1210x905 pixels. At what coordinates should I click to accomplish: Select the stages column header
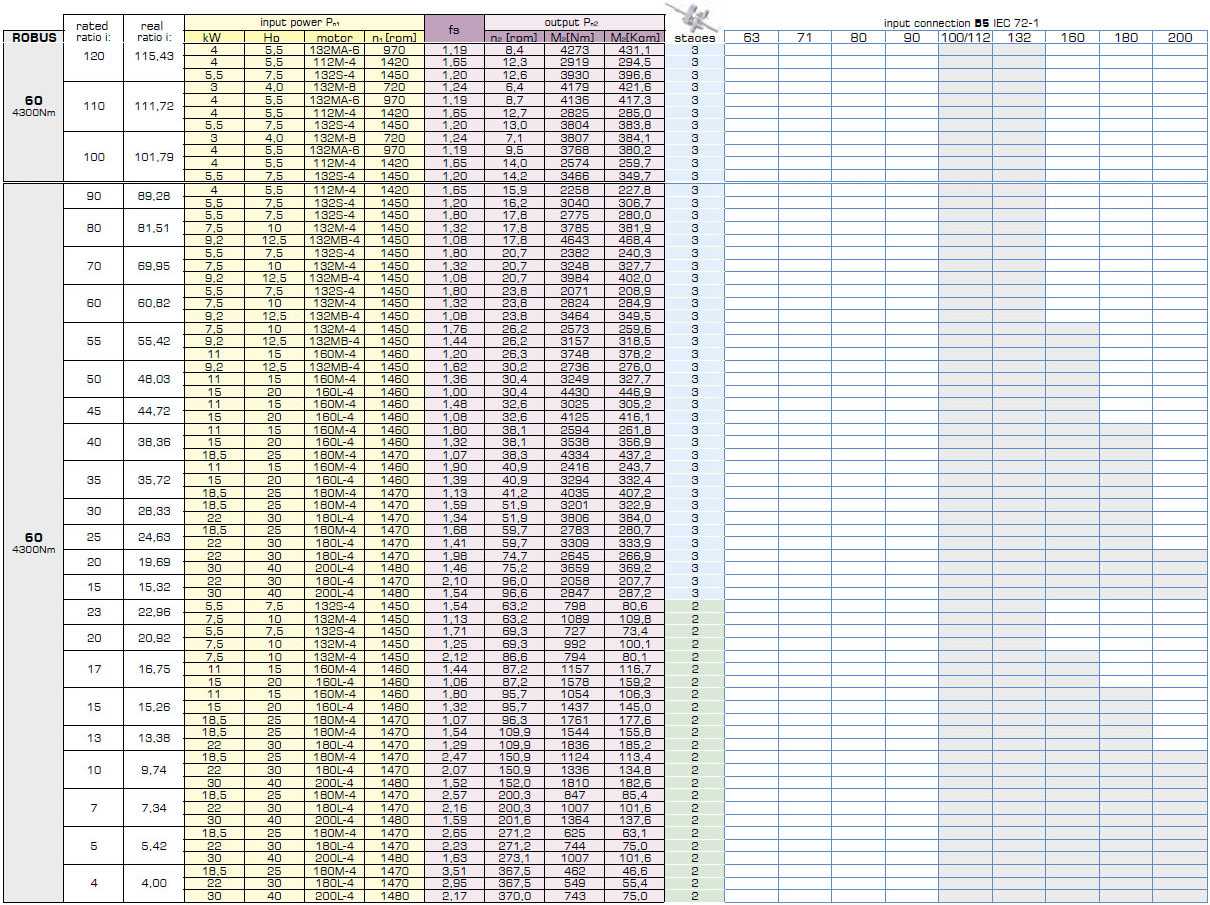tap(694, 37)
